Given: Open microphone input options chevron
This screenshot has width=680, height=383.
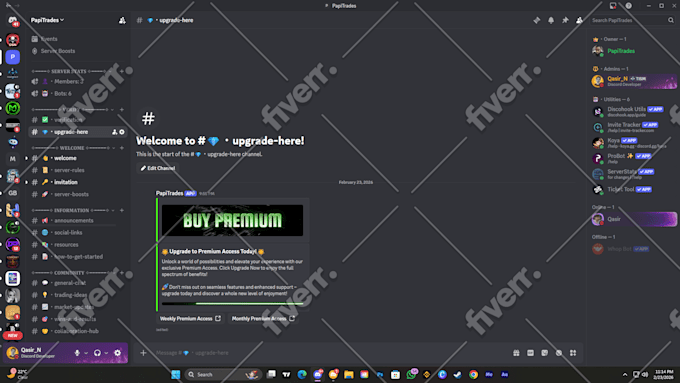Looking at the screenshot, I should point(86,353).
